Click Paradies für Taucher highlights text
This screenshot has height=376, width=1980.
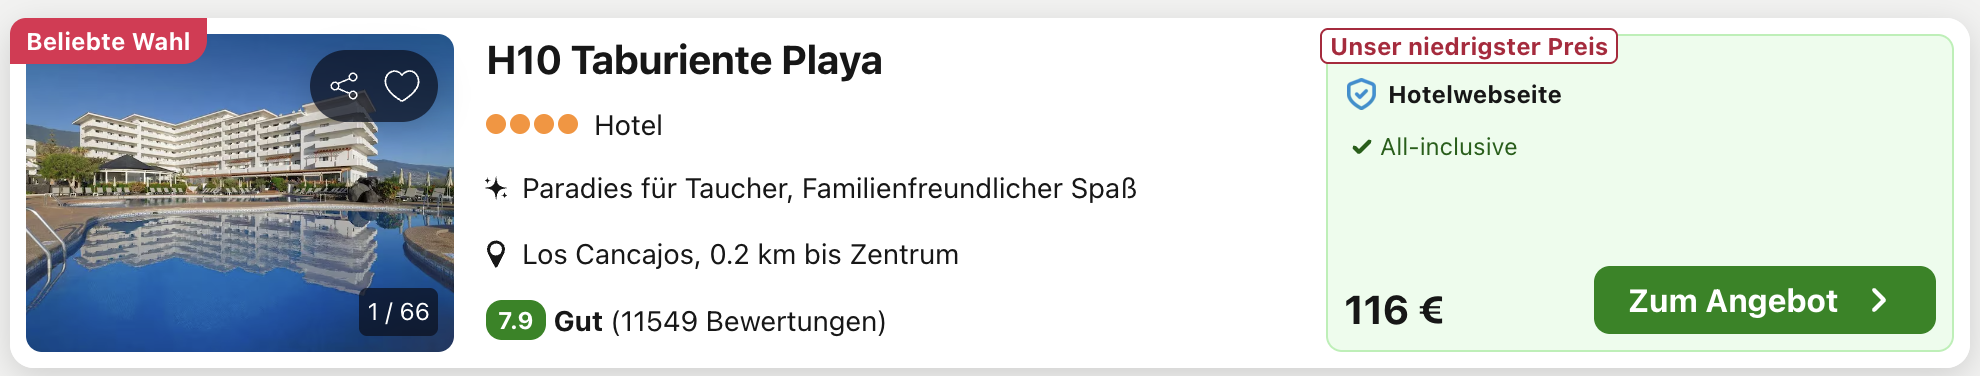(829, 188)
